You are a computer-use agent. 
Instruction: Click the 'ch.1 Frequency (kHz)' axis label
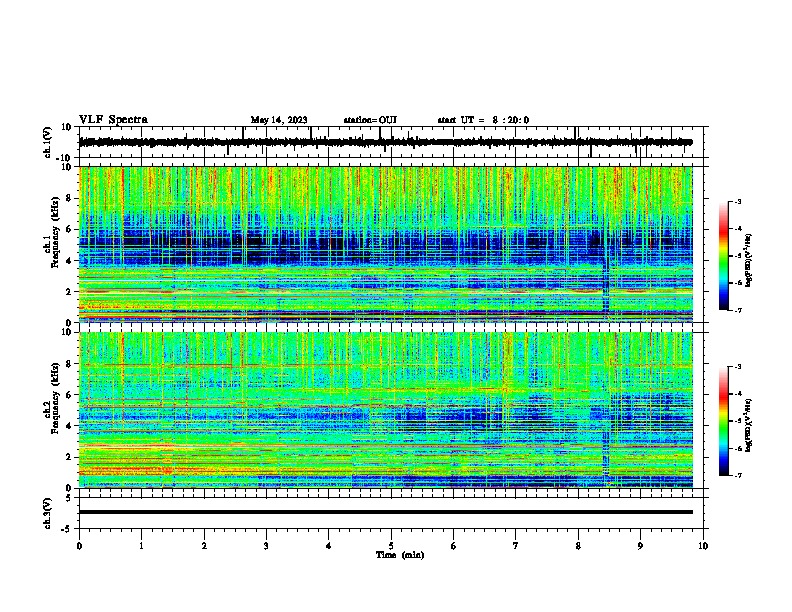52,231
